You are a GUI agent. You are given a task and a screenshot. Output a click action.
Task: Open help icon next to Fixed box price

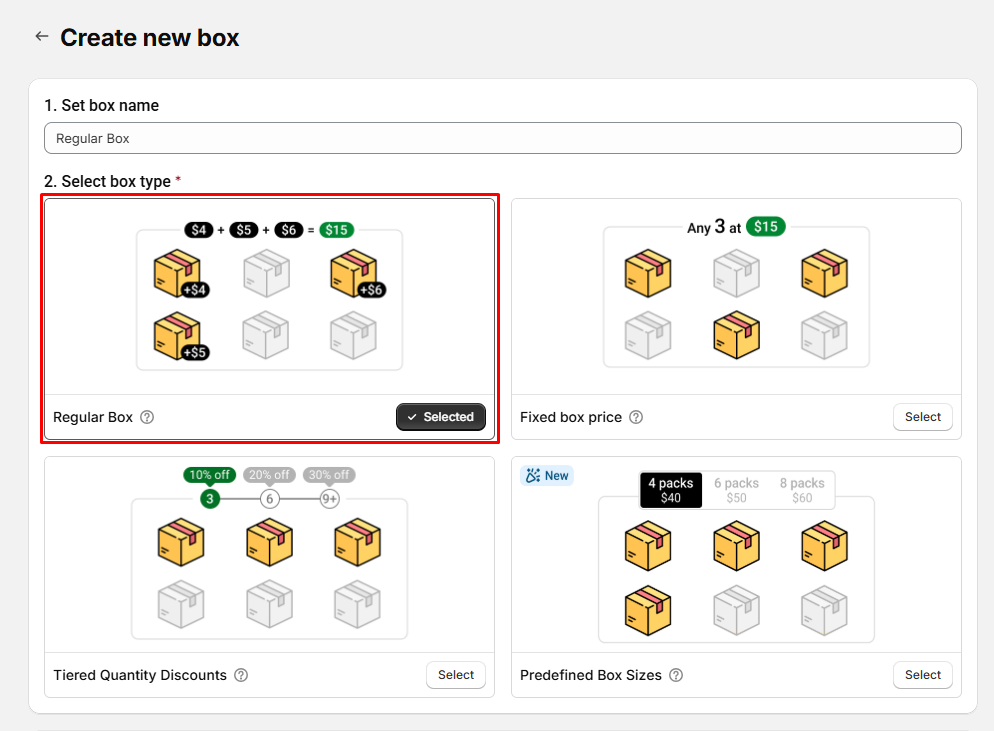(636, 417)
